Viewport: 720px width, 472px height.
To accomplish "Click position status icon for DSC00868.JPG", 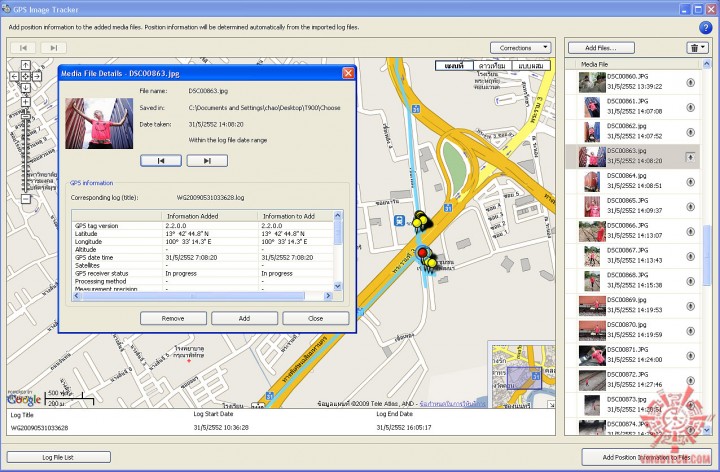I will pos(690,281).
